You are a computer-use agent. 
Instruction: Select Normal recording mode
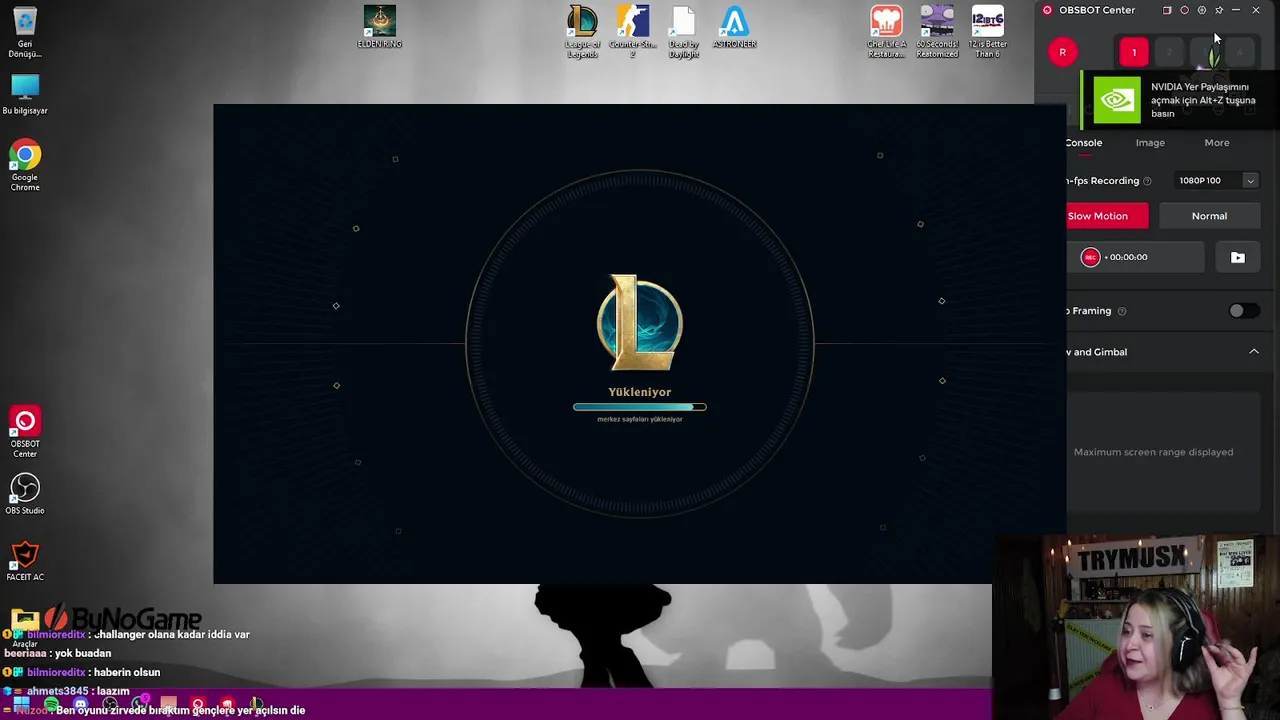point(1209,216)
